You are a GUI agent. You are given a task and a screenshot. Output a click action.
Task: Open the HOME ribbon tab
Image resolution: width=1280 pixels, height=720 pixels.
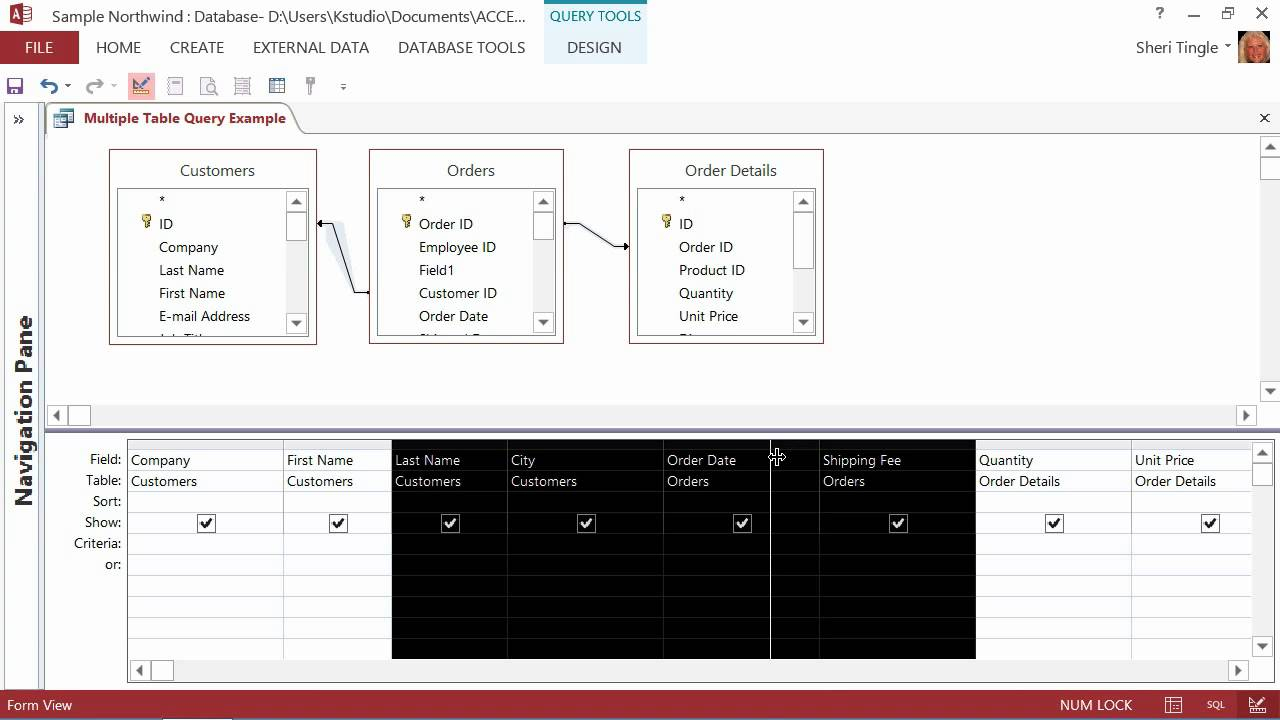118,47
